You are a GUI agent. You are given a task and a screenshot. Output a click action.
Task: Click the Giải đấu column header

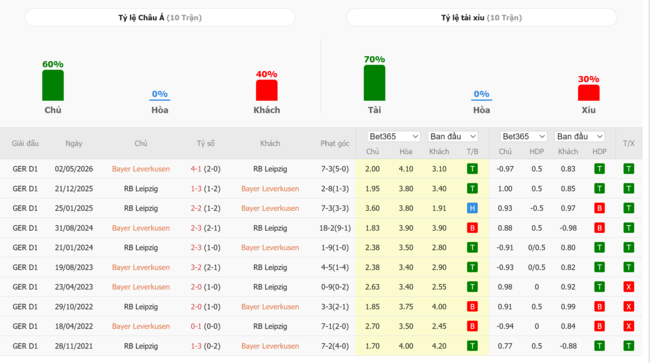tap(25, 143)
